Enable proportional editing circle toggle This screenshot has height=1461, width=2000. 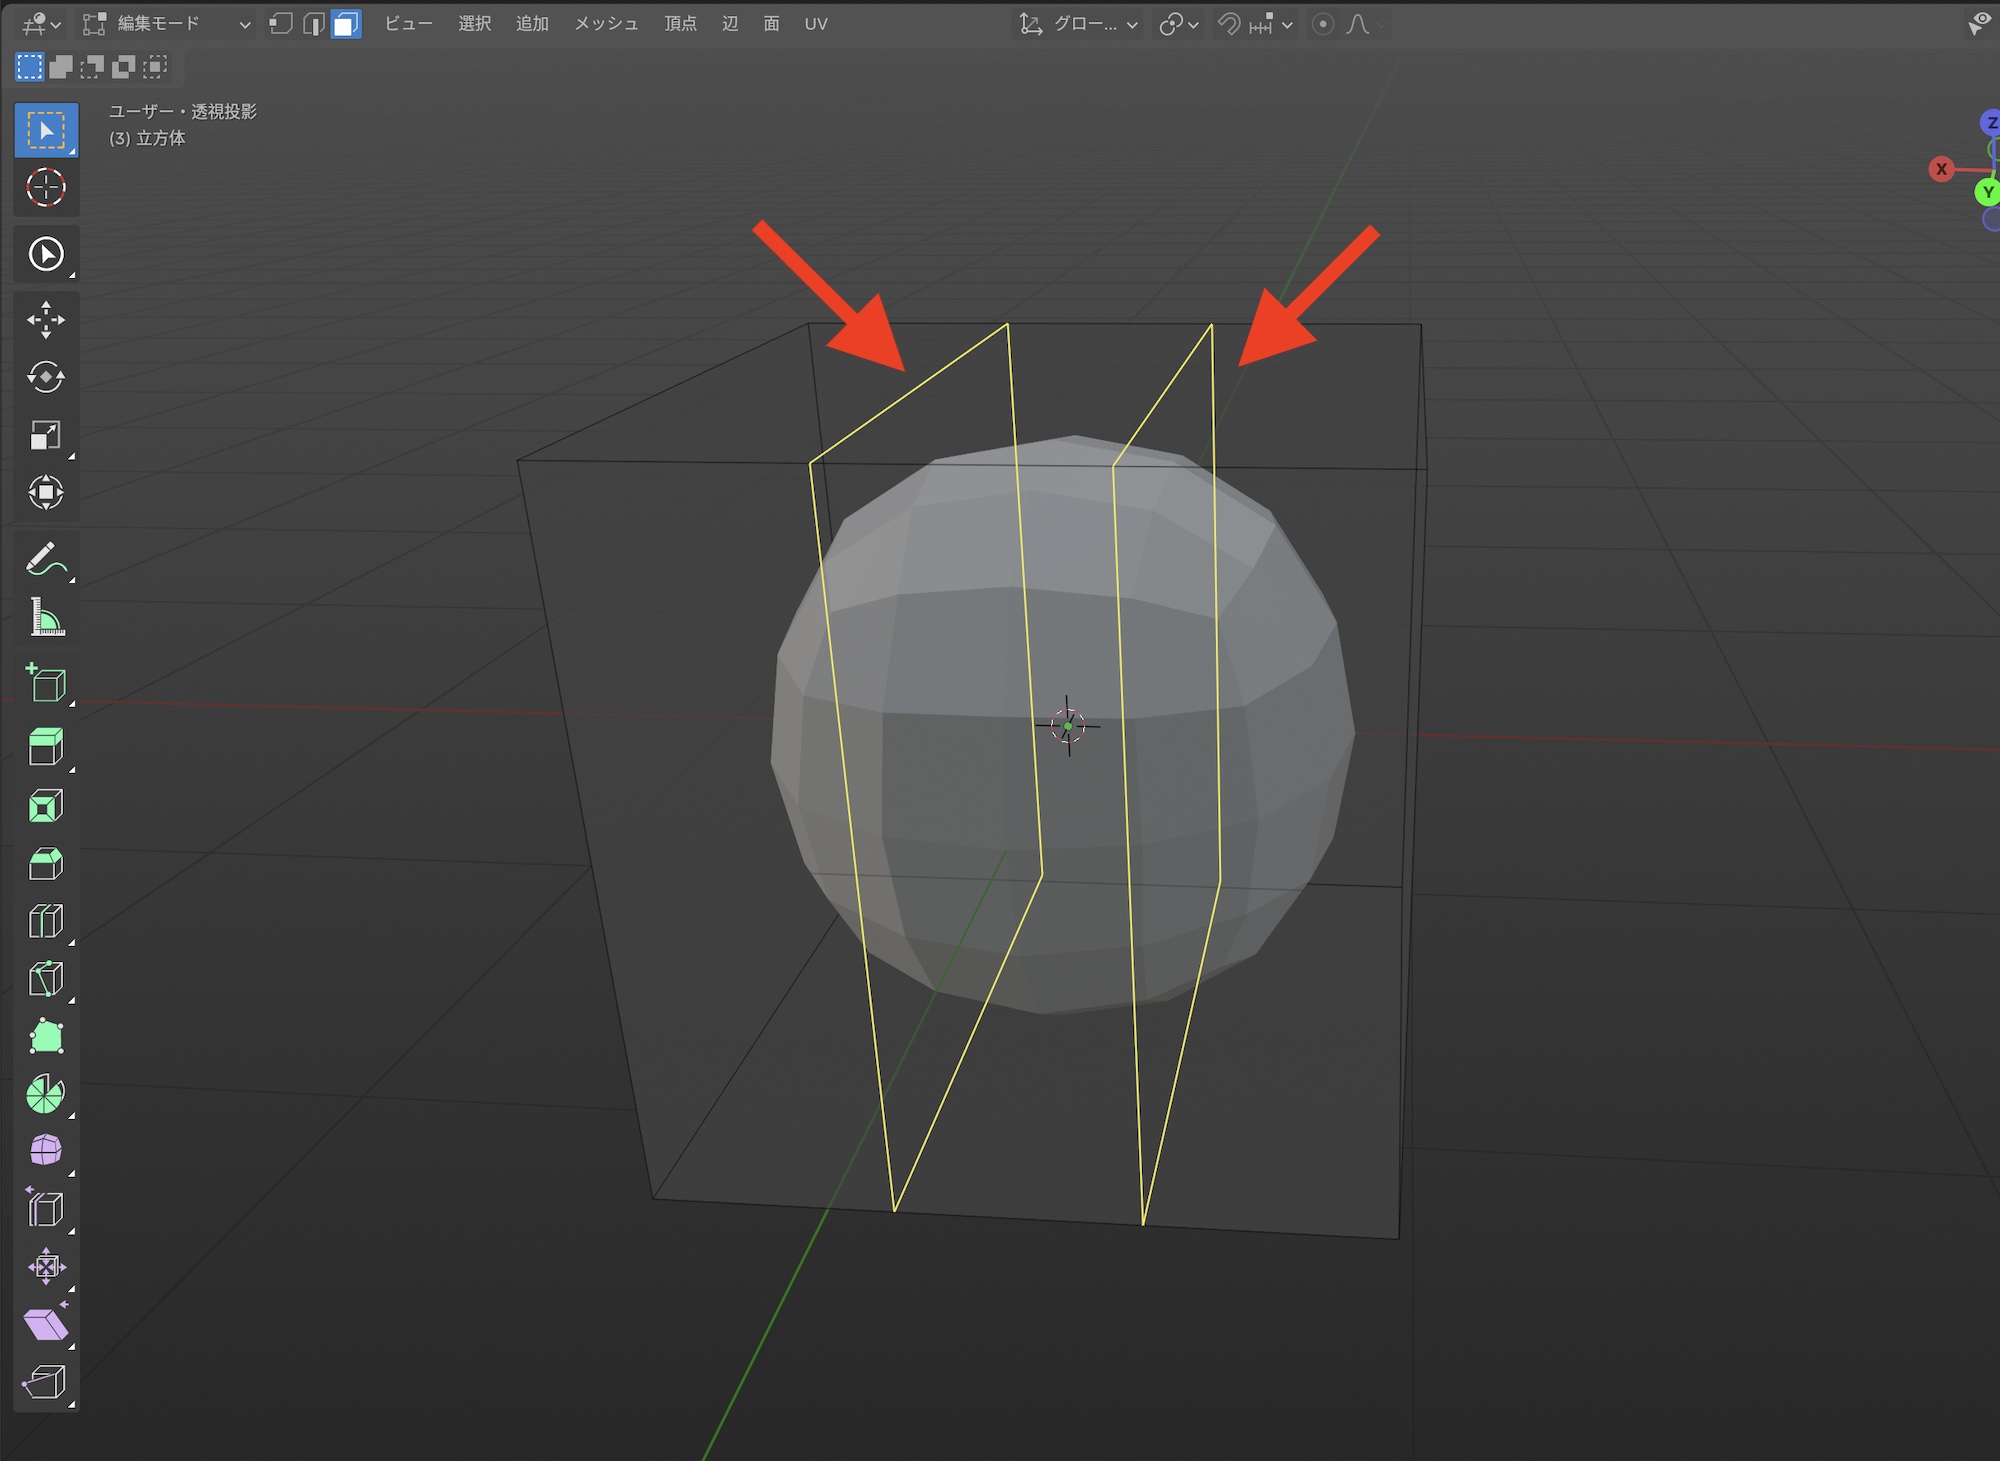[x=1322, y=24]
